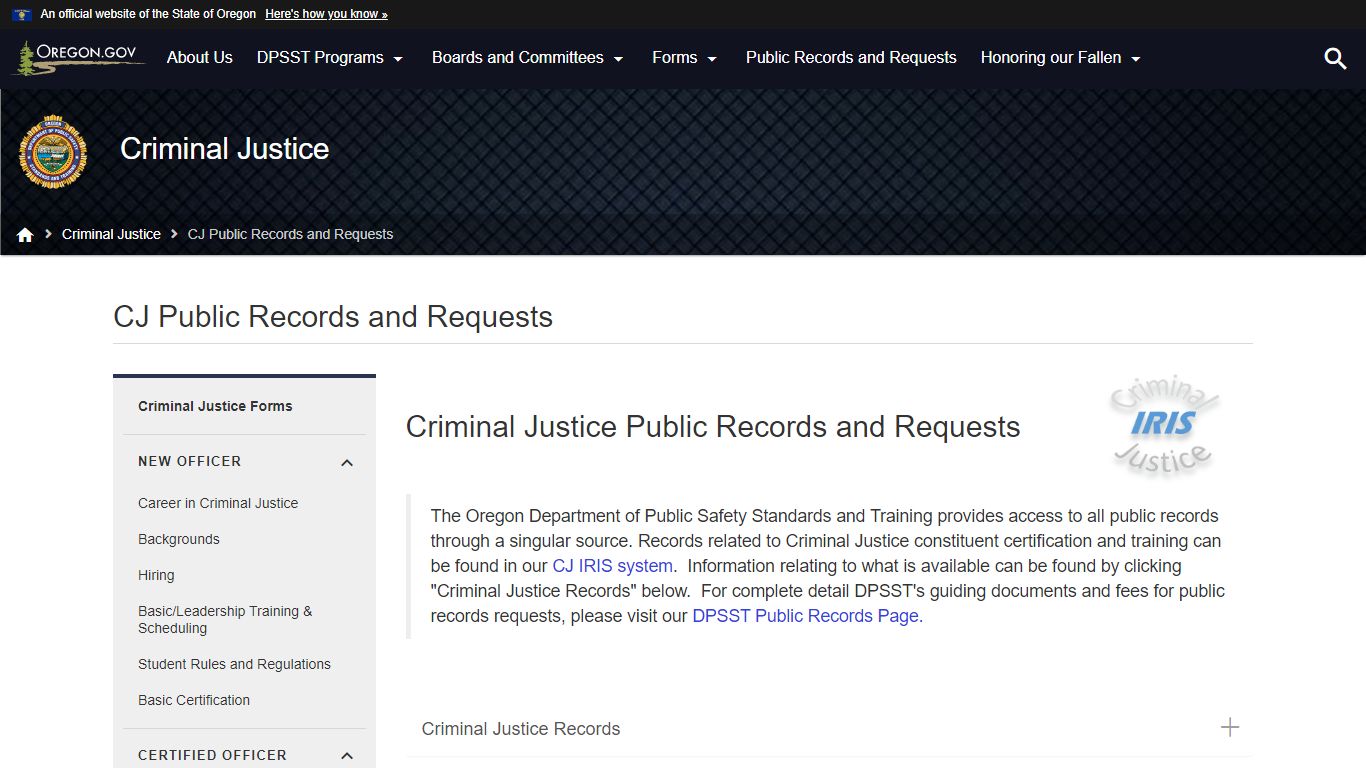Open Career in Criminal Justice link
Viewport: 1366px width, 768px height.
click(x=218, y=503)
